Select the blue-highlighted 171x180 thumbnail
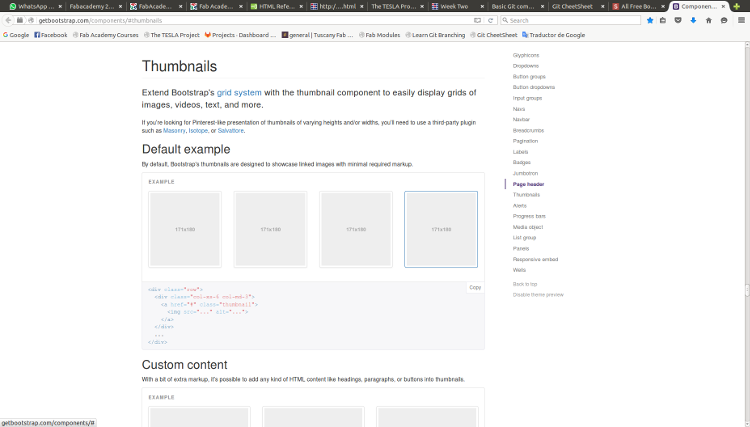The width and height of the screenshot is (750, 427). coord(441,230)
